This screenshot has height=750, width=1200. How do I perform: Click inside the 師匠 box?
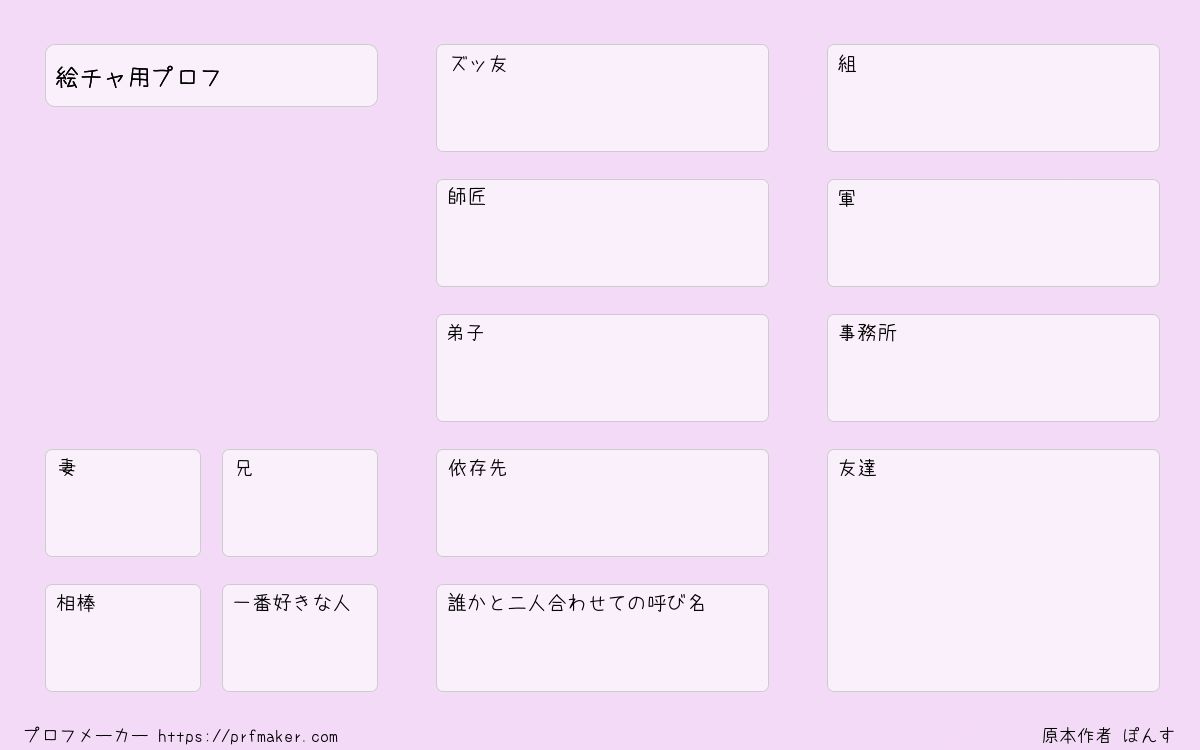pyautogui.click(x=602, y=233)
